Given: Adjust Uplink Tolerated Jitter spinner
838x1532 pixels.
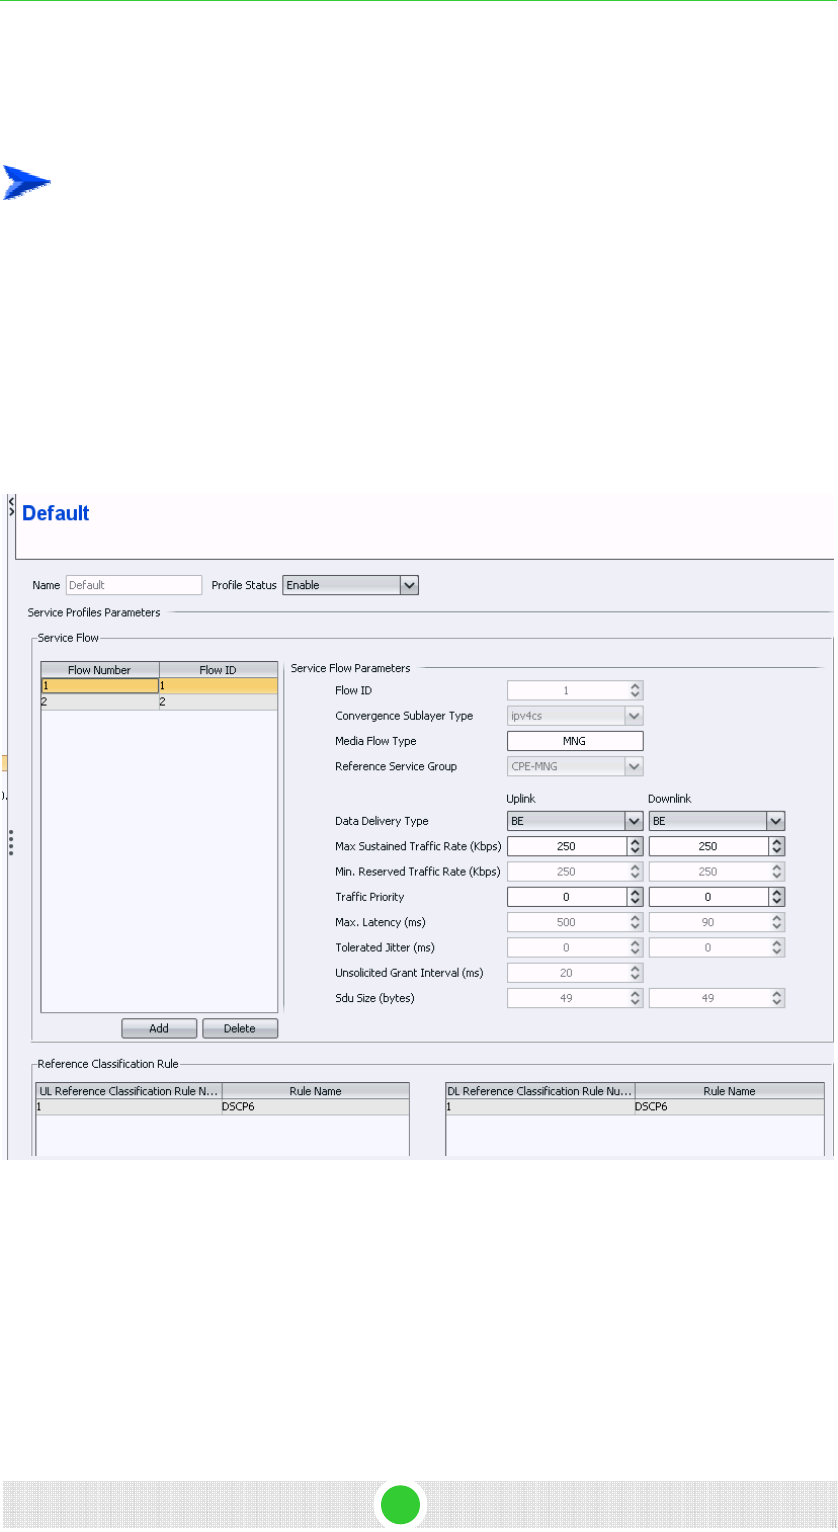Looking at the screenshot, I should [634, 947].
